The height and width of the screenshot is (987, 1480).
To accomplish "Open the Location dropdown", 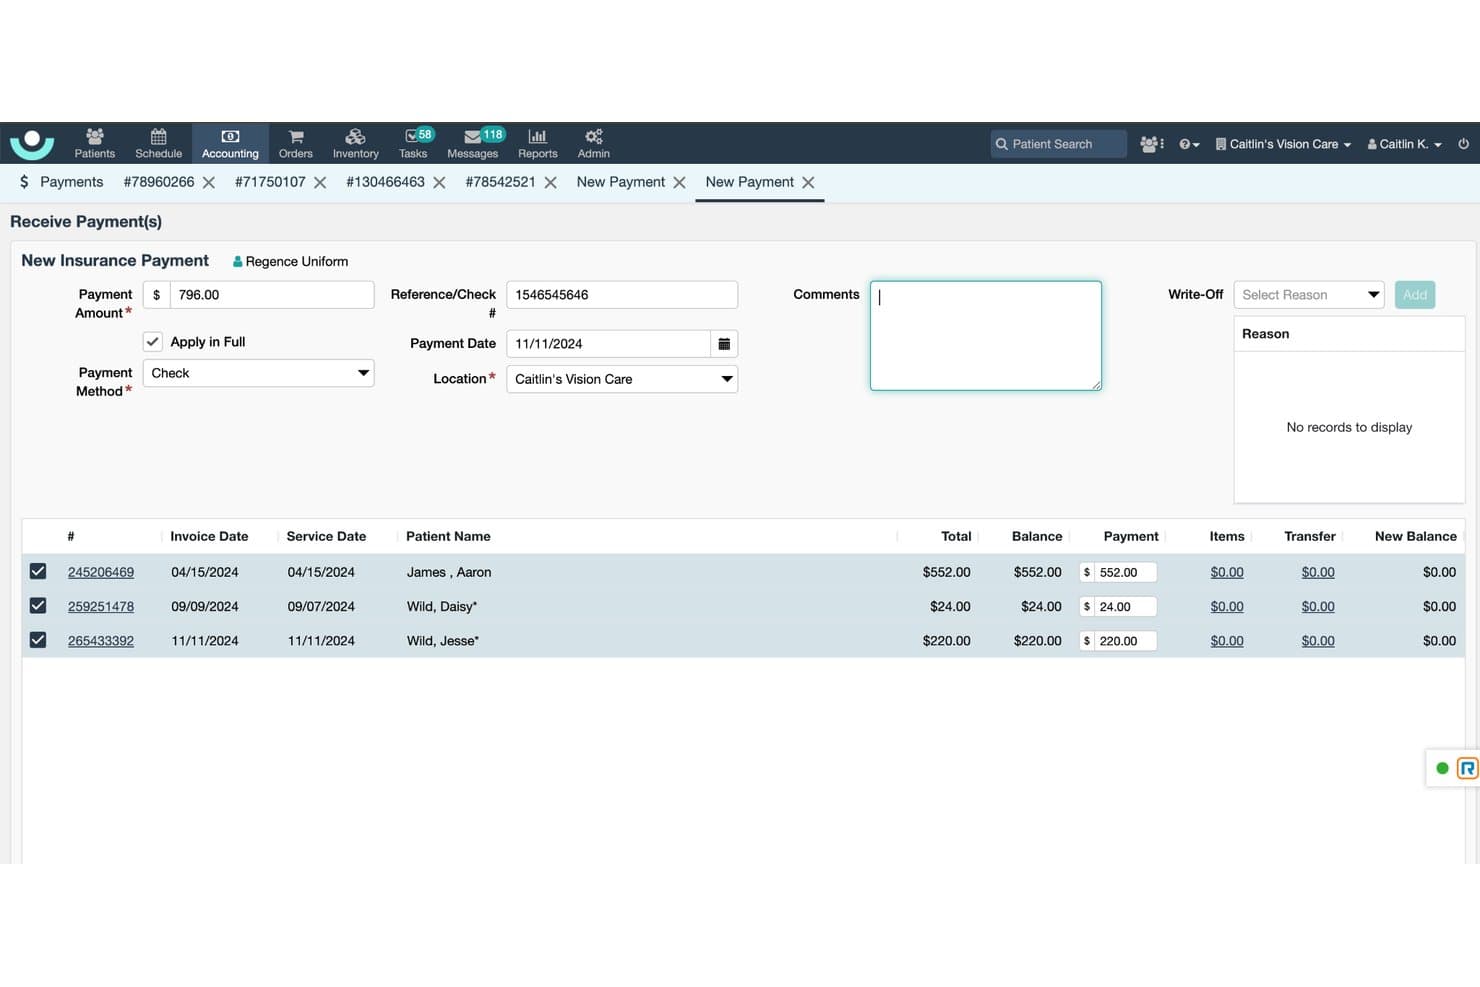I will pyautogui.click(x=622, y=379).
